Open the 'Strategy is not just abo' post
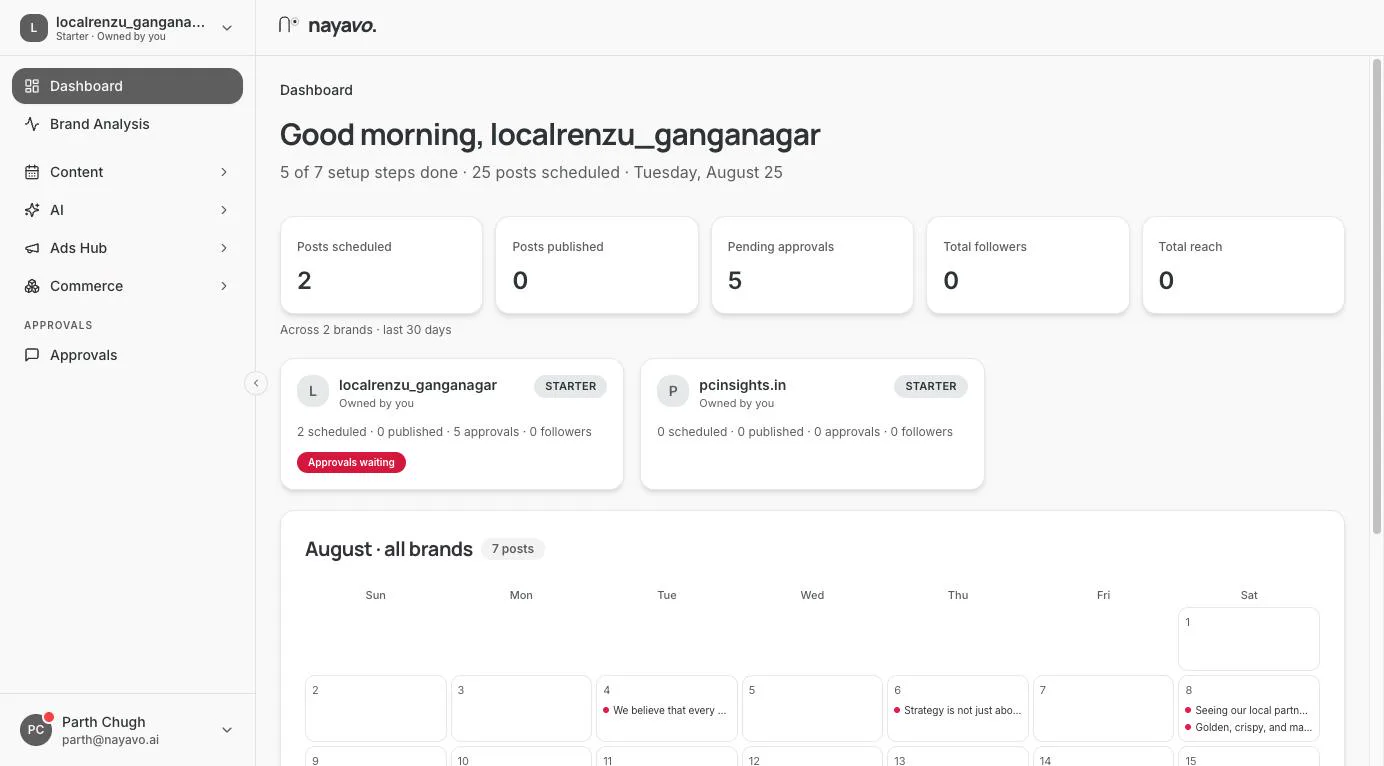Screen dimensions: 1384x766 [958, 710]
